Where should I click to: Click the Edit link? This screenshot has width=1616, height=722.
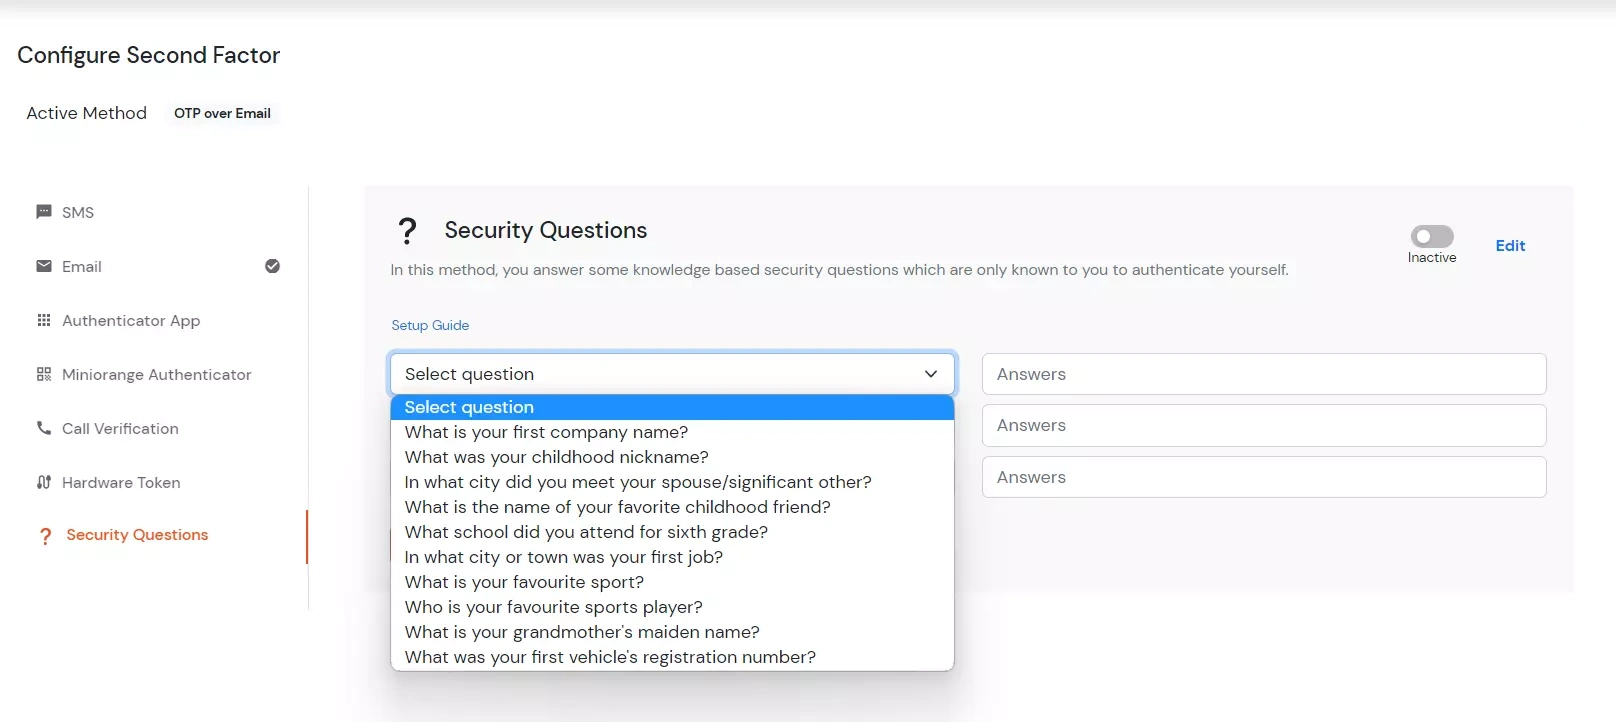[1510, 245]
